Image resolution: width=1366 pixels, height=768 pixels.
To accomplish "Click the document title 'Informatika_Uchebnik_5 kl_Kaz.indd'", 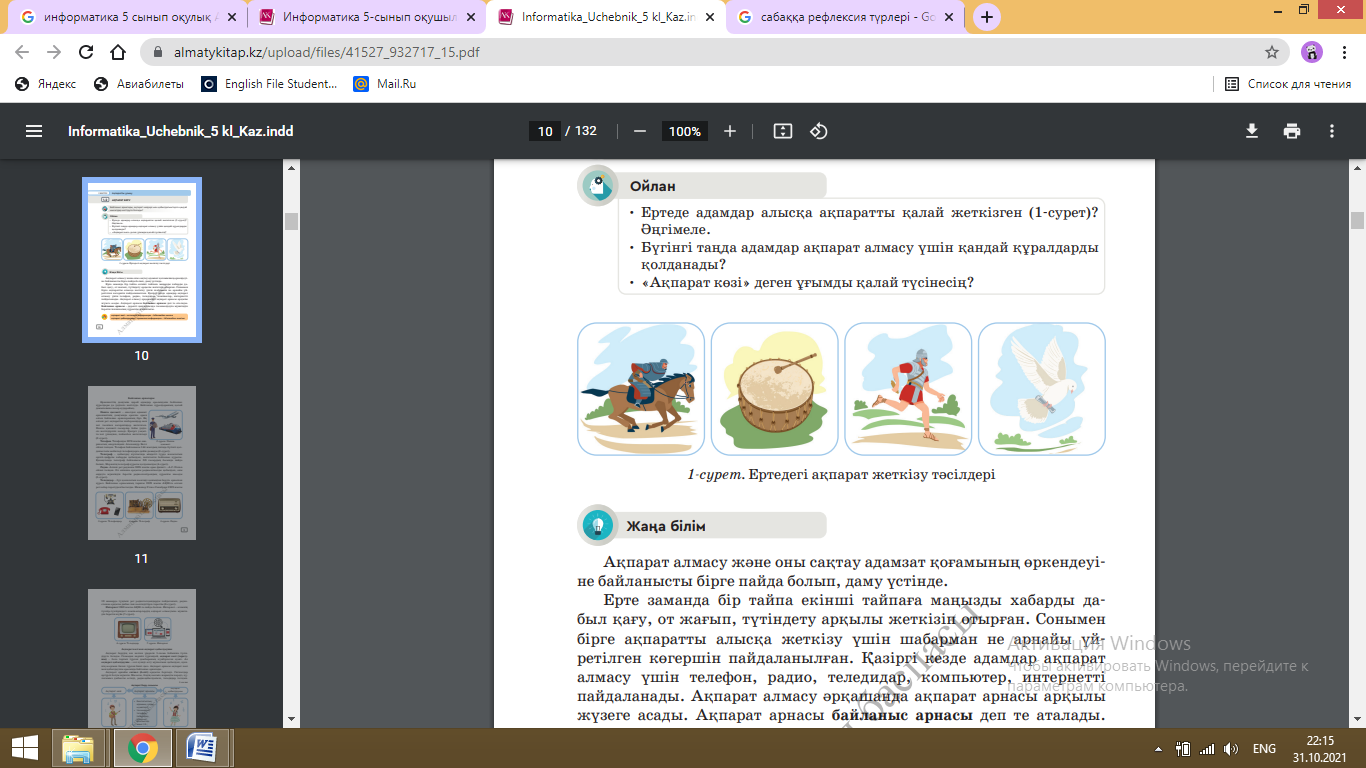I will [180, 131].
